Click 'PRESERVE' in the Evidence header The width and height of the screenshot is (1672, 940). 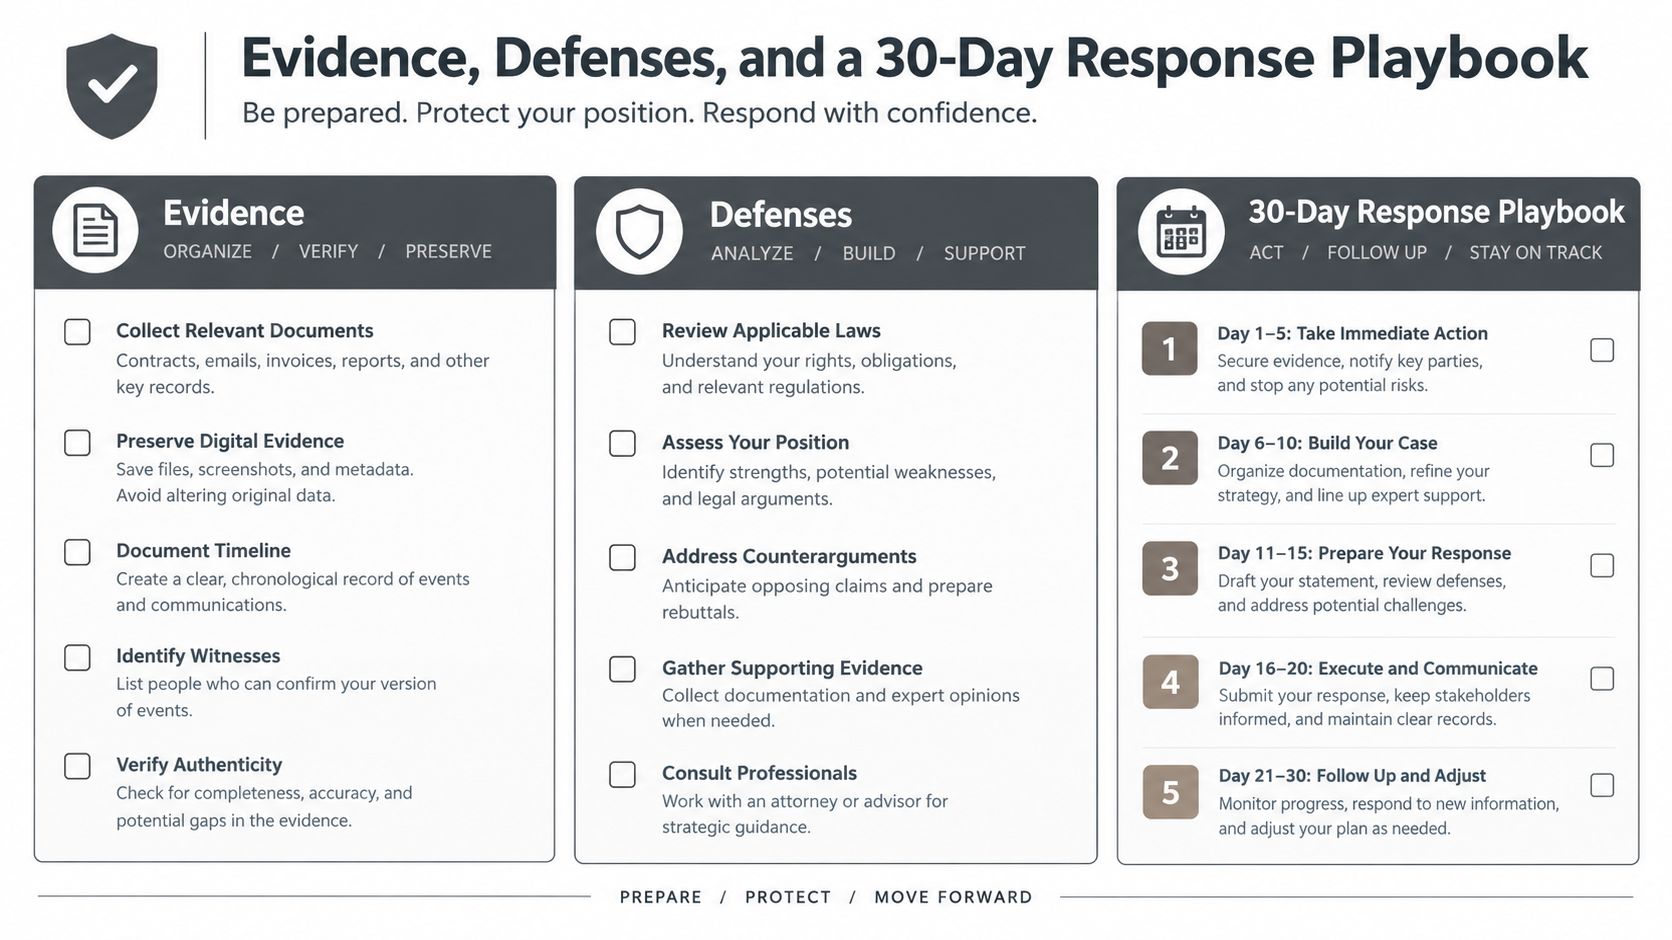(x=448, y=251)
